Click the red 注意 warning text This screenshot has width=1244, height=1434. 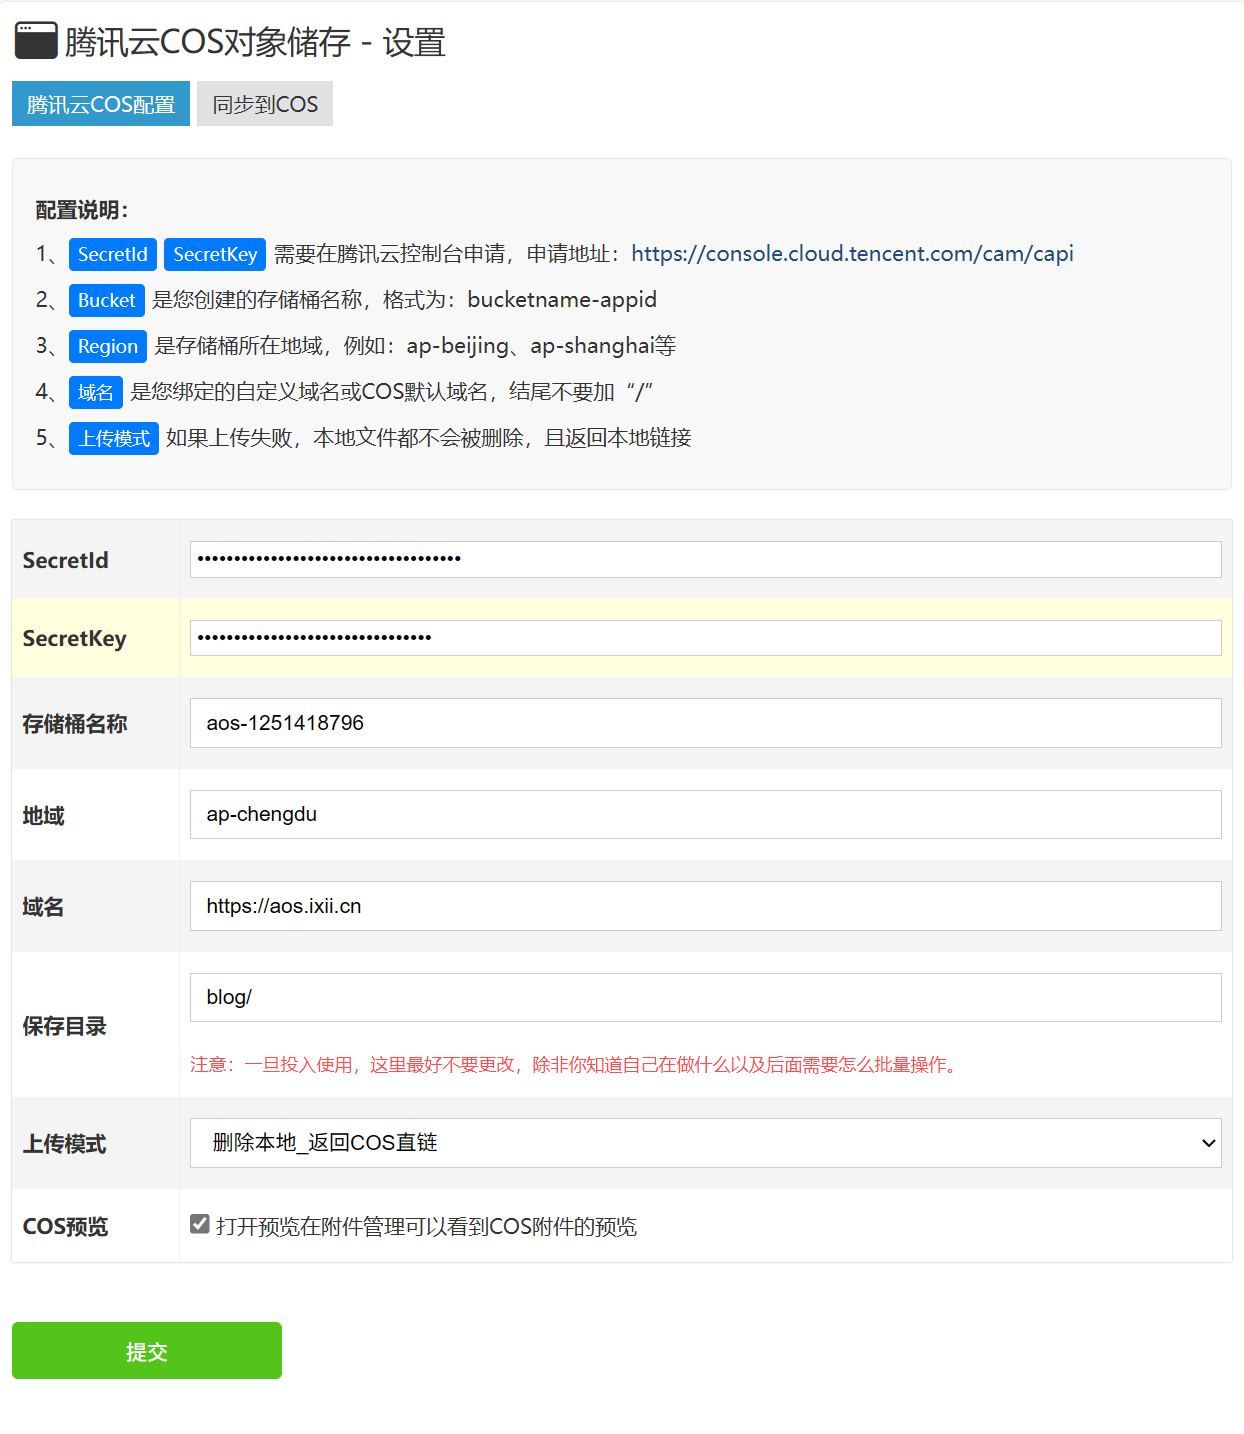click(x=576, y=1065)
